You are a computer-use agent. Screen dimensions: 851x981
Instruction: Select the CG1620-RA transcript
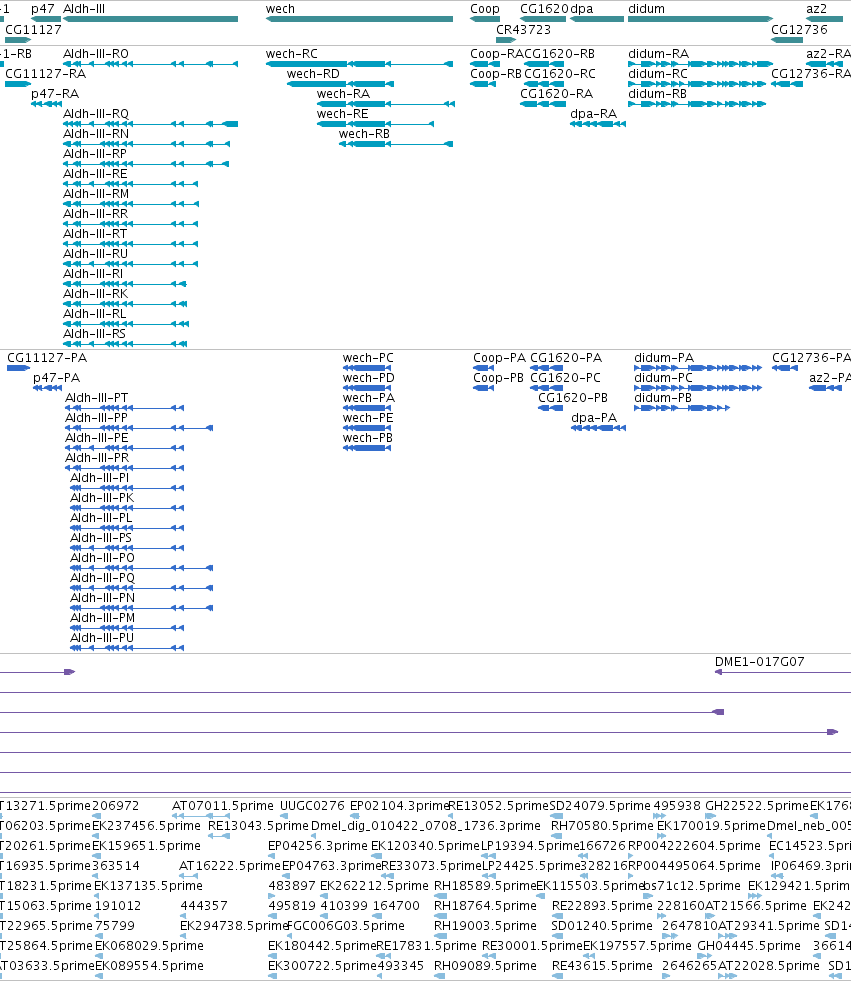click(543, 104)
